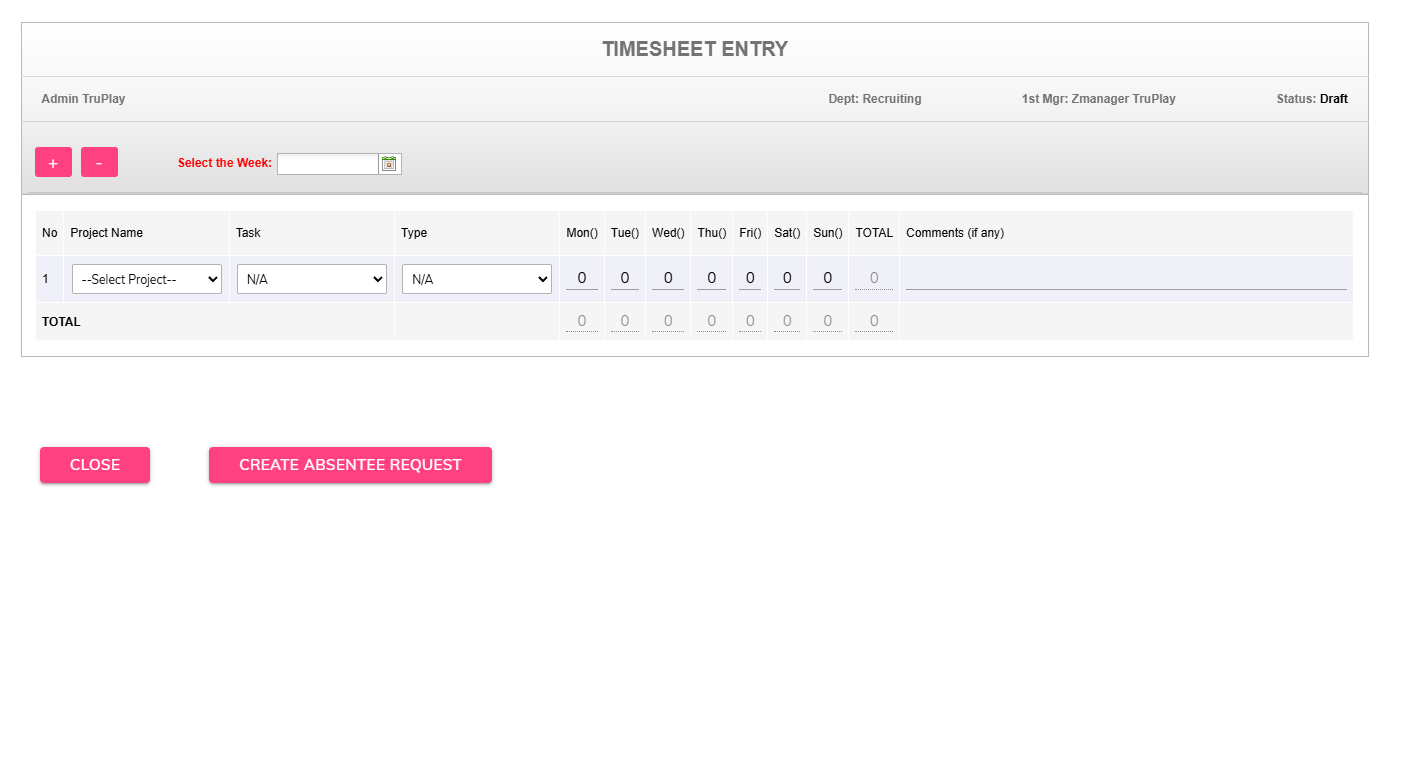Click the Monday hours cell
Viewport: 1403px width, 768px height.
[582, 278]
